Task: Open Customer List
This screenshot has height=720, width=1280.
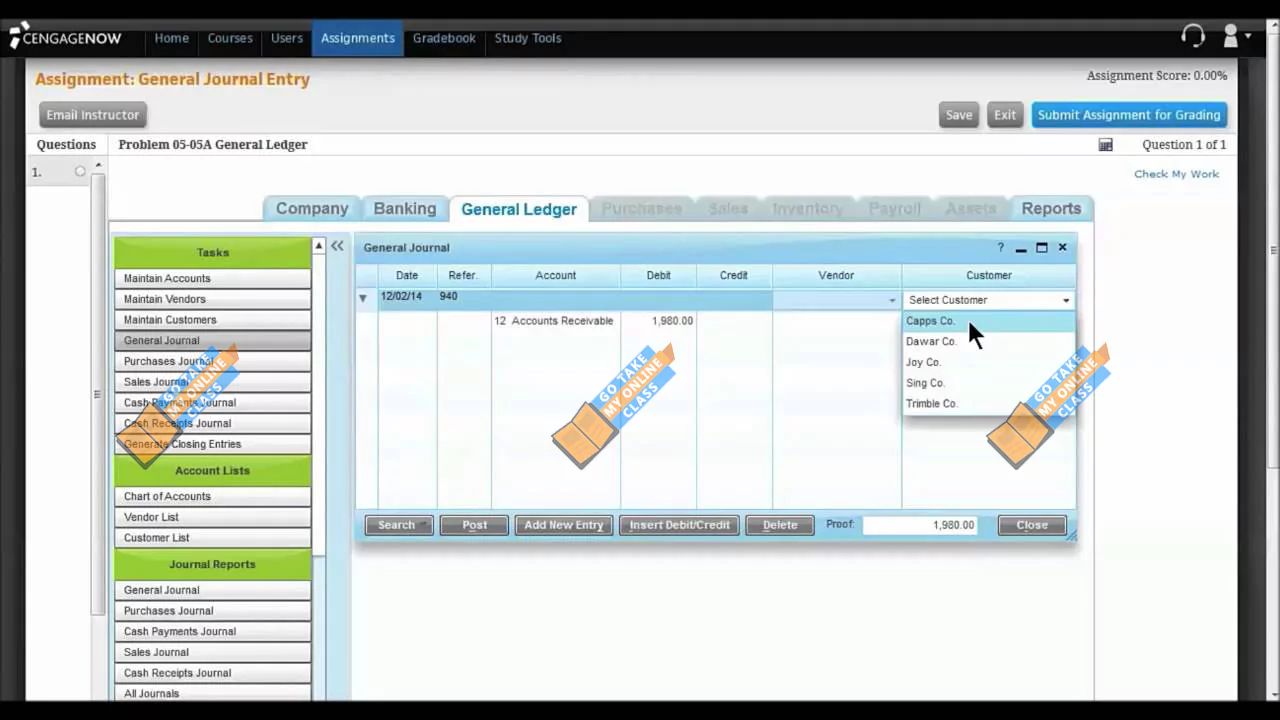Action: click(x=213, y=538)
